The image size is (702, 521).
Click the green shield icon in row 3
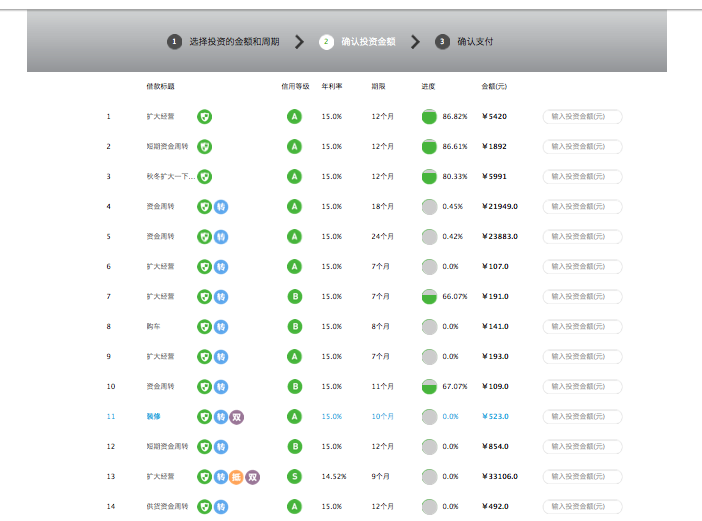[204, 177]
